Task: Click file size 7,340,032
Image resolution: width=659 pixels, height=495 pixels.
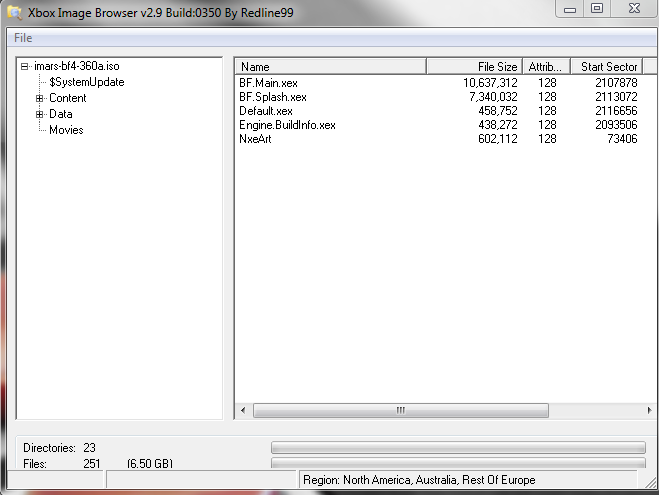Action: point(493,97)
